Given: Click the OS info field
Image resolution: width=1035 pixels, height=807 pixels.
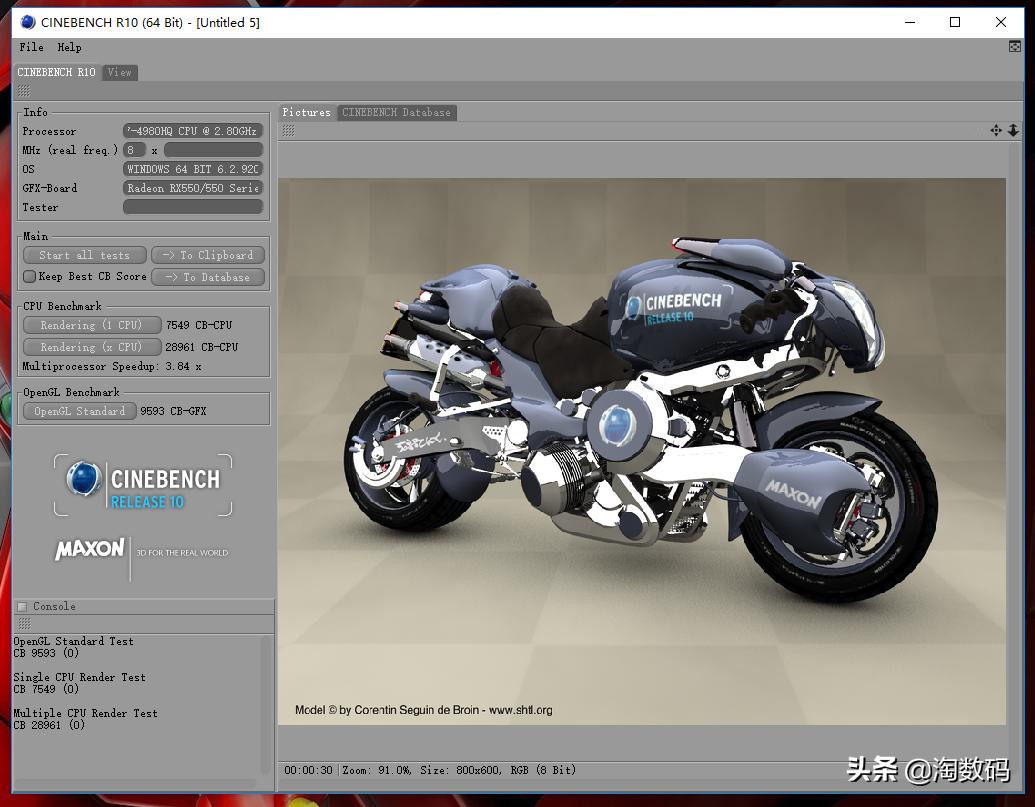Looking at the screenshot, I should tap(193, 169).
